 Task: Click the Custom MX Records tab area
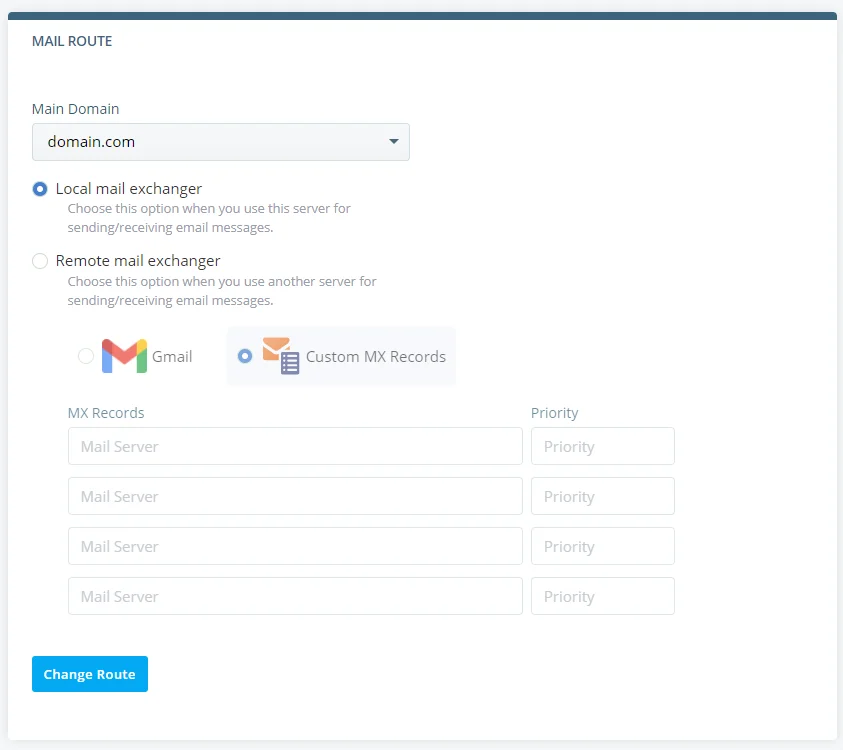[x=340, y=355]
